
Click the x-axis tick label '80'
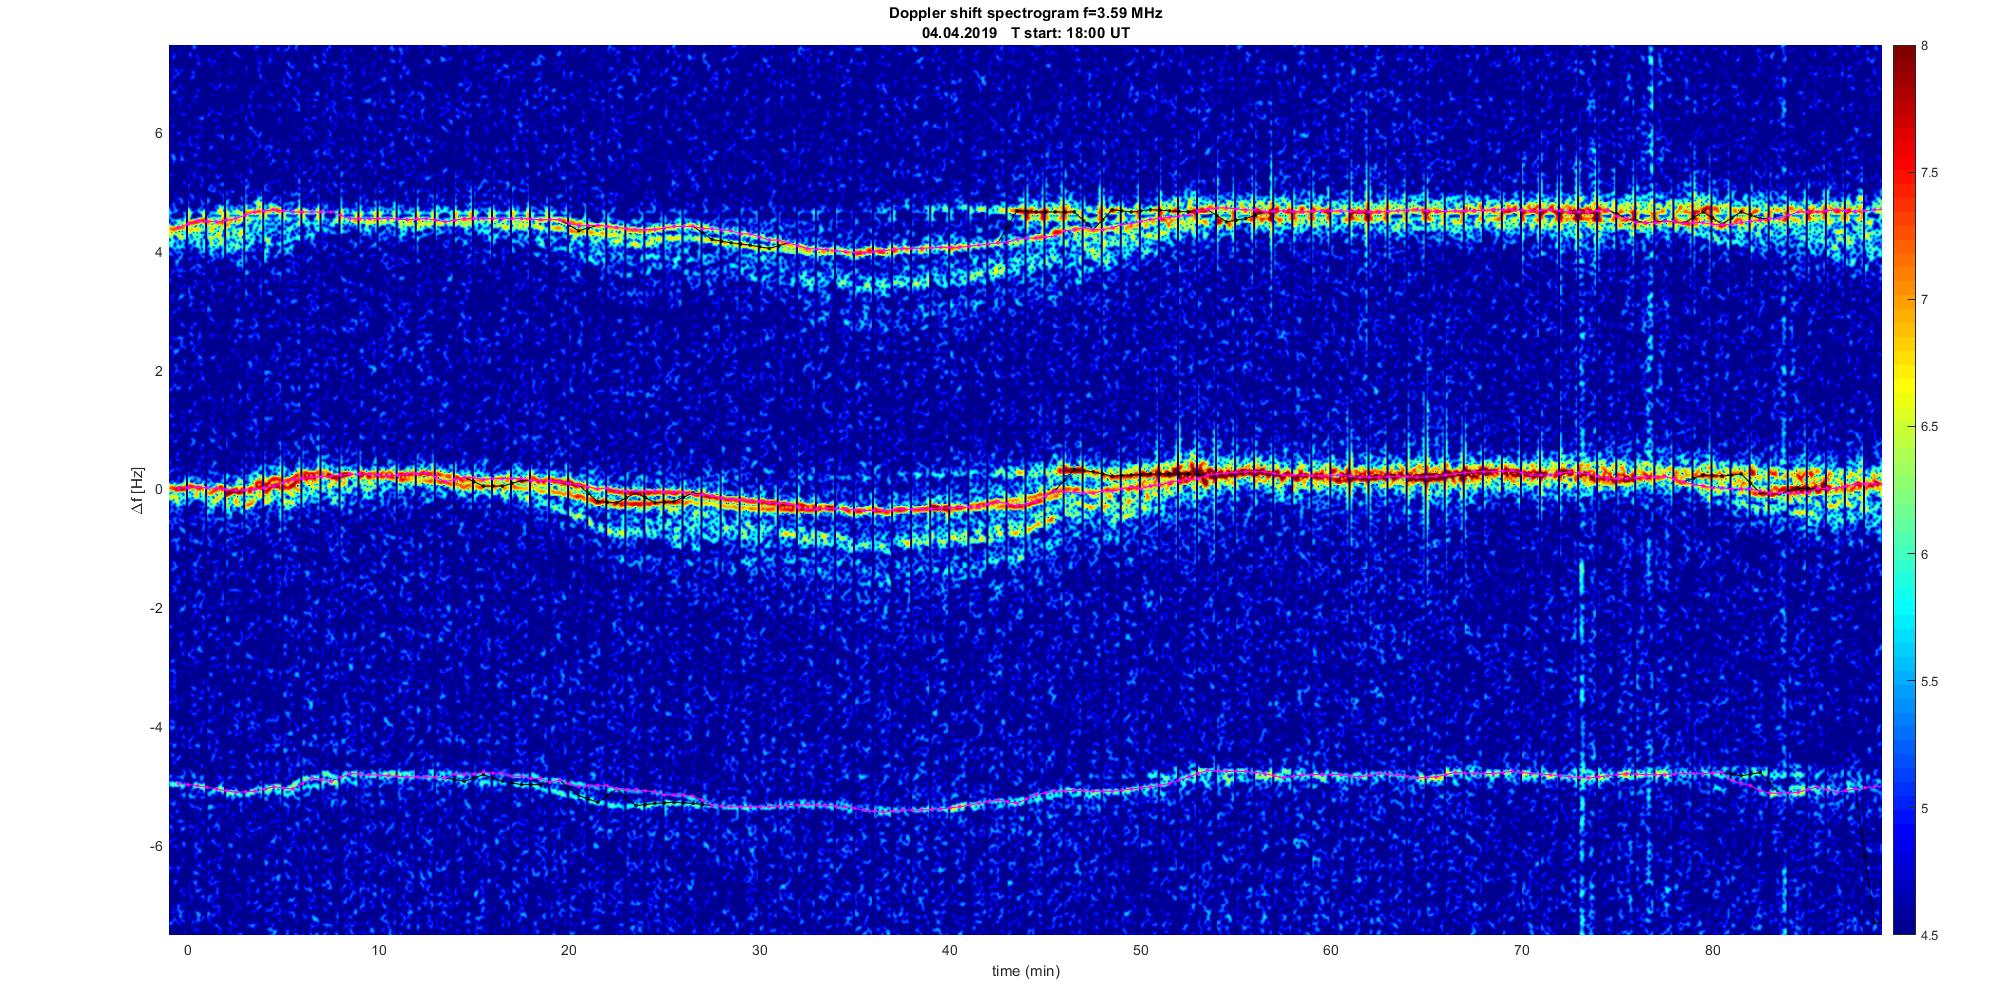pyautogui.click(x=1712, y=951)
